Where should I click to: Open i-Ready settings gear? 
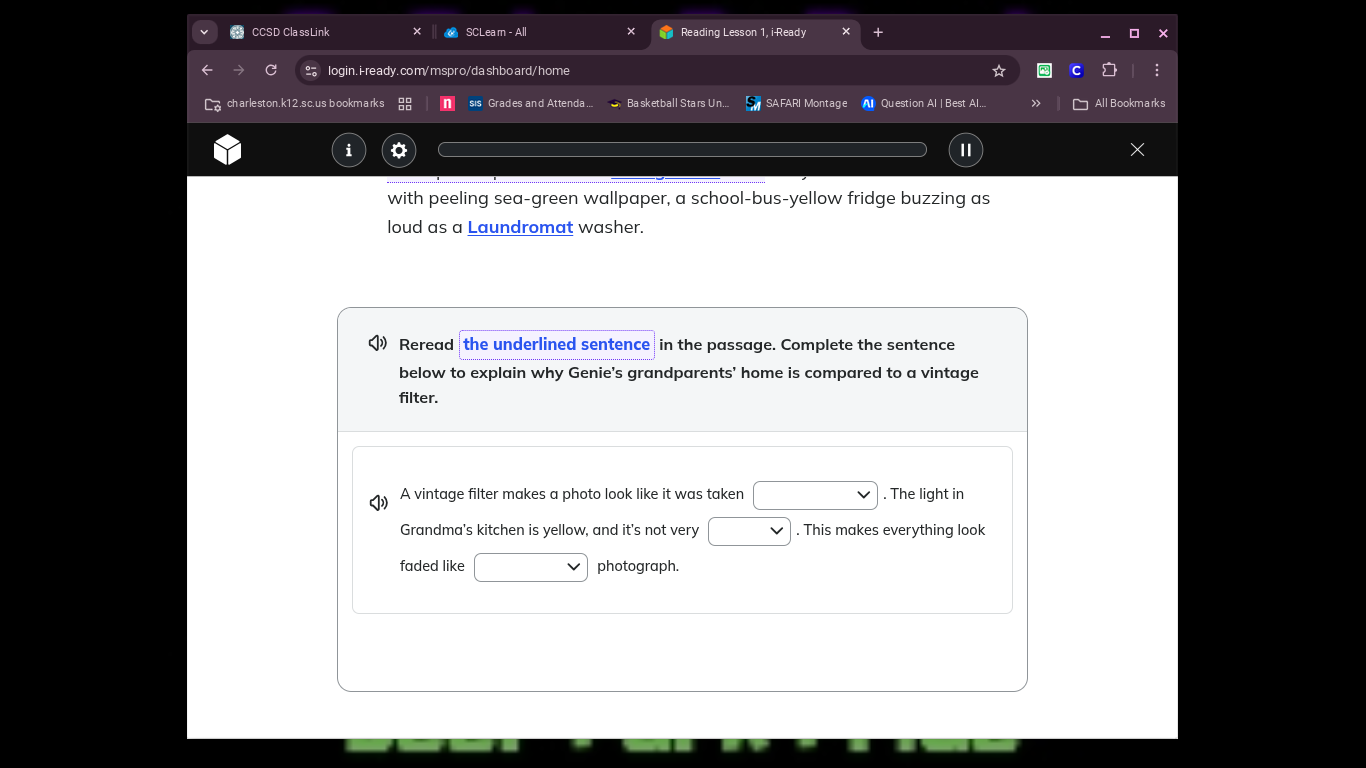point(399,150)
